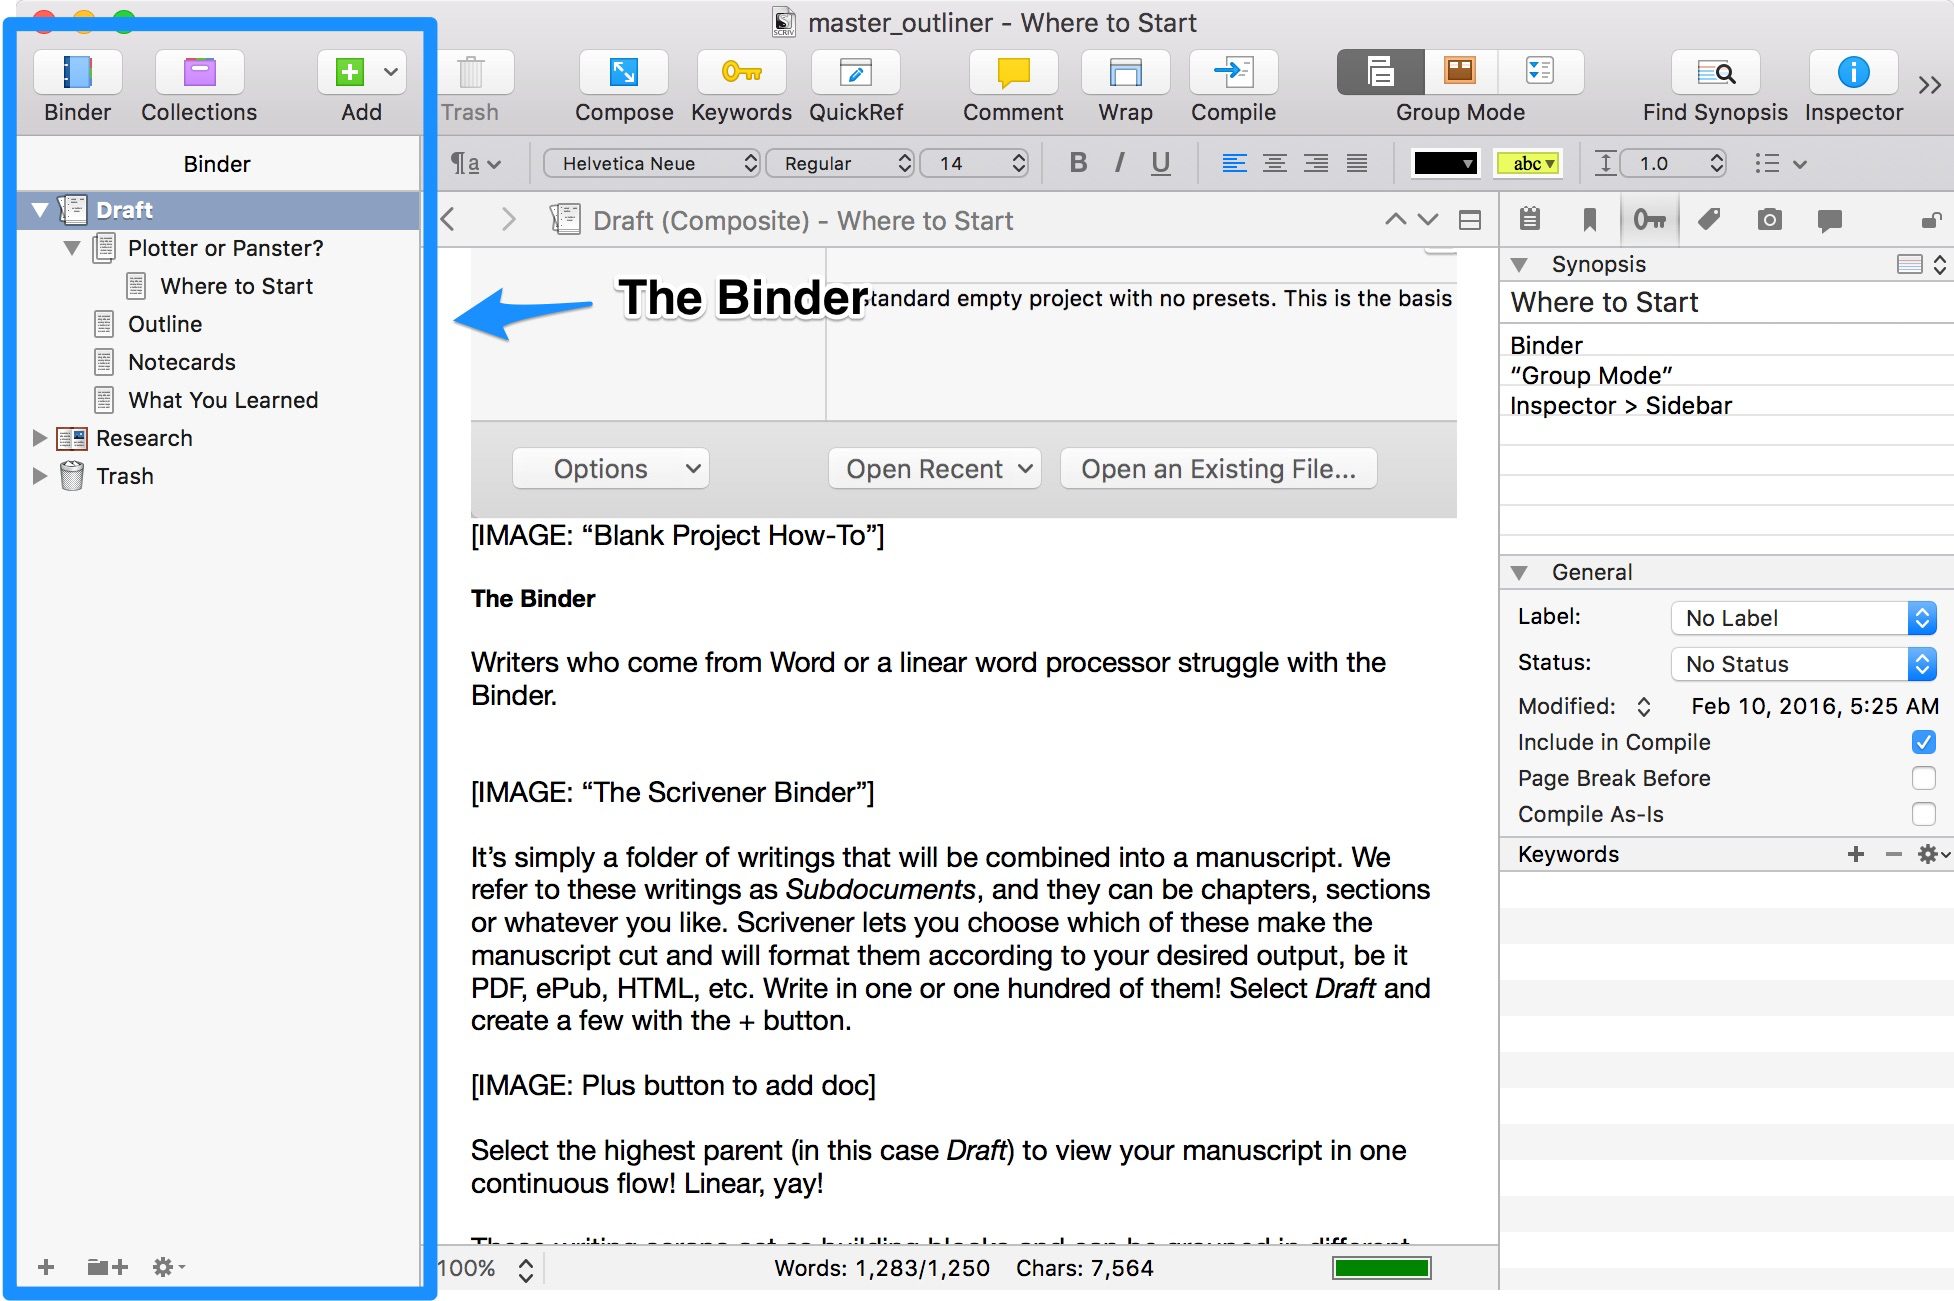Screen dimensions: 1954x1301
Task: Switch Group Mode to Scrivenings view
Action: (1381, 72)
